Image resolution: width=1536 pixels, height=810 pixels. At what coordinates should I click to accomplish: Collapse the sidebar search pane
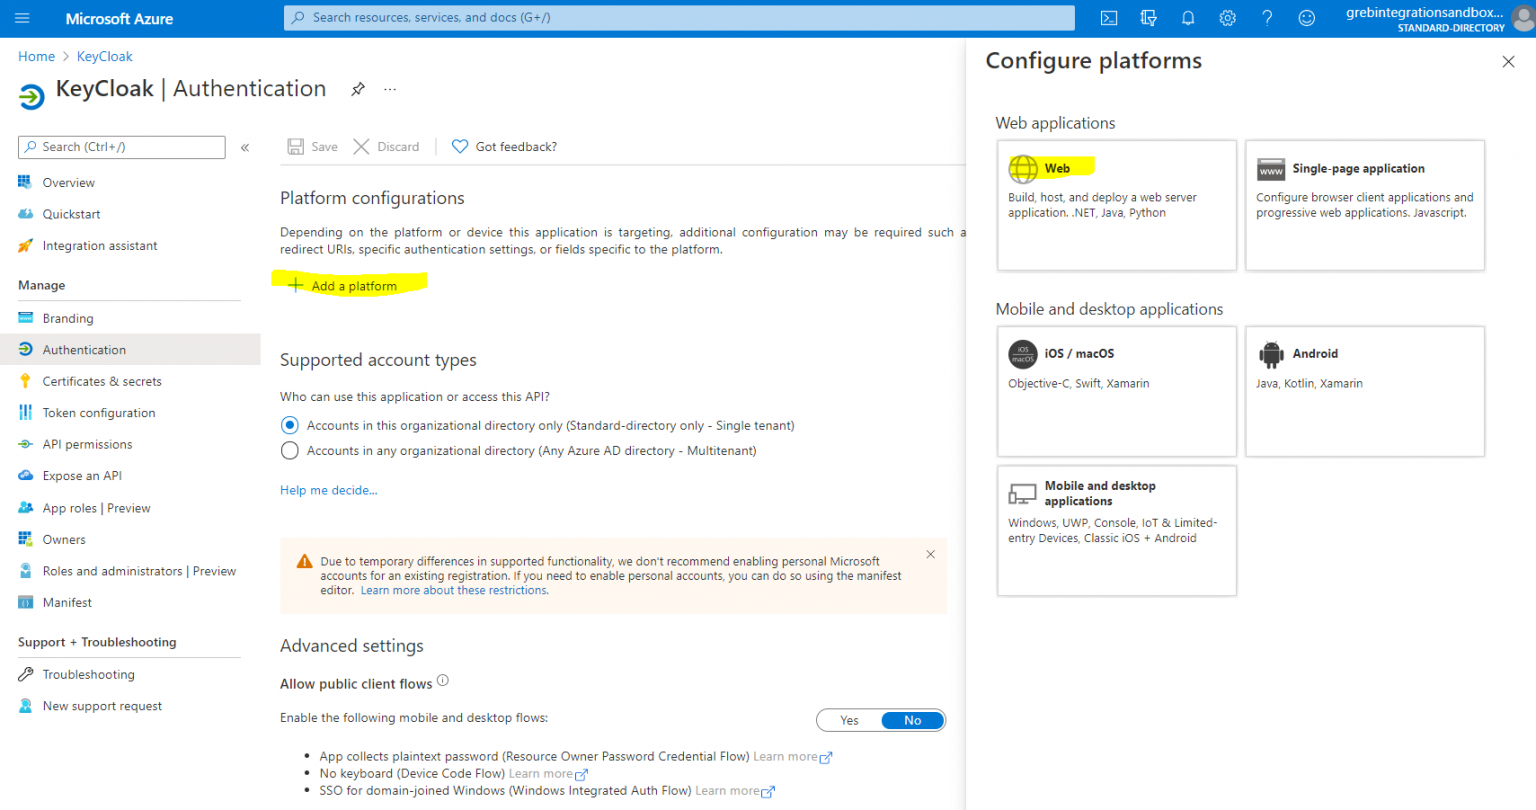(244, 146)
